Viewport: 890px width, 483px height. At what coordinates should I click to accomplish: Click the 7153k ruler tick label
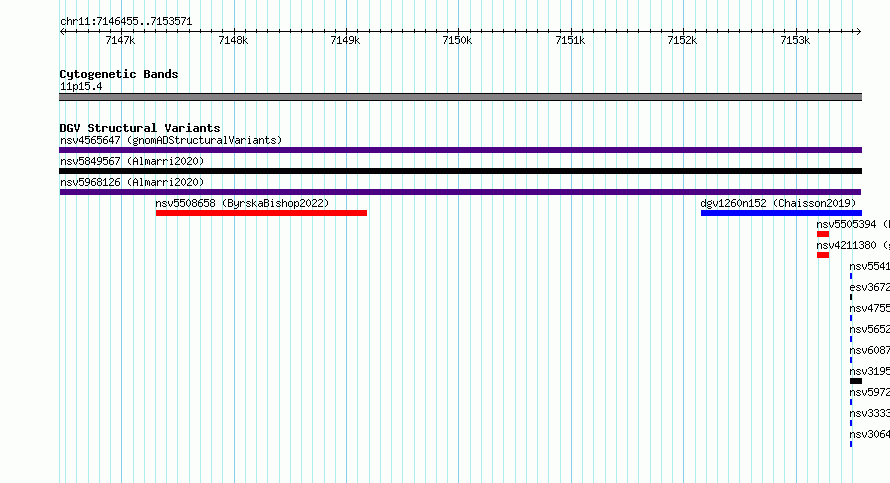[795, 40]
